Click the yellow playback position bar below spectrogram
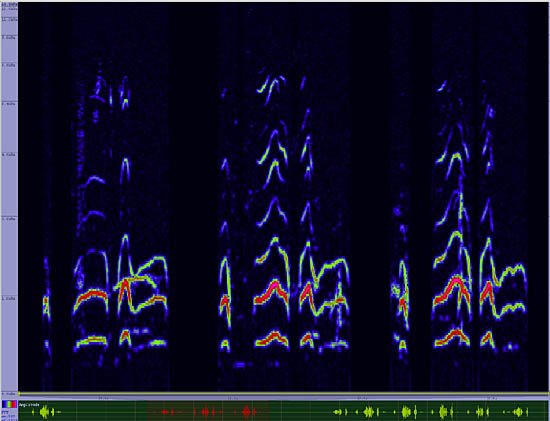Viewport: 550px width, 421px height. (284, 394)
